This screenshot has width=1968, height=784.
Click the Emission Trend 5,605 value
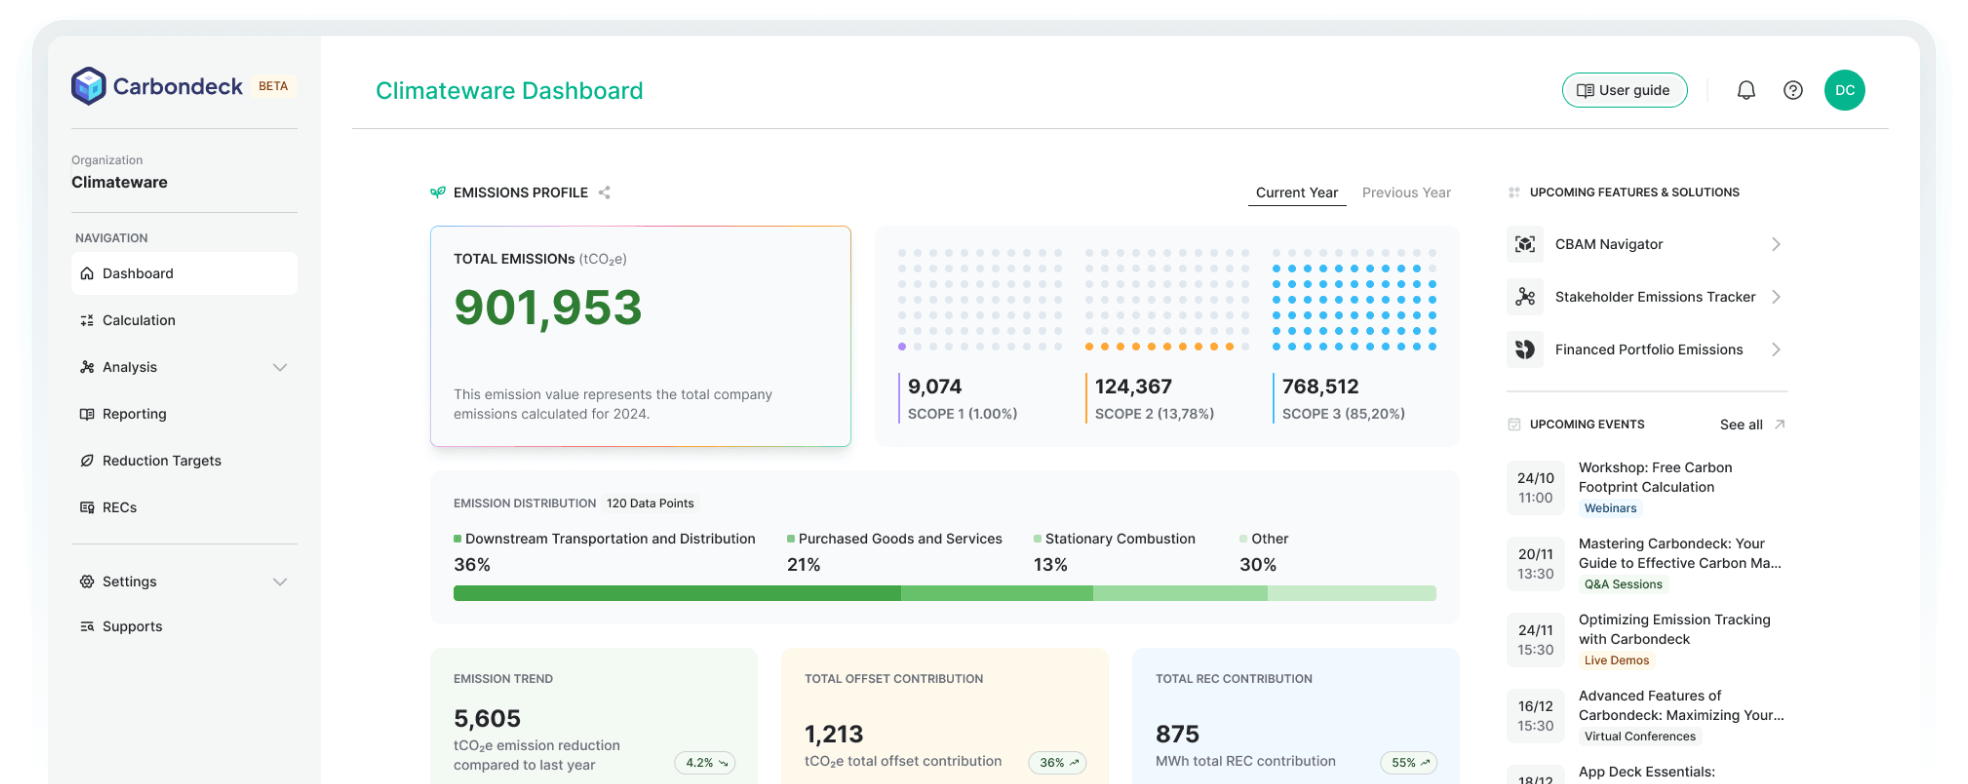point(487,718)
